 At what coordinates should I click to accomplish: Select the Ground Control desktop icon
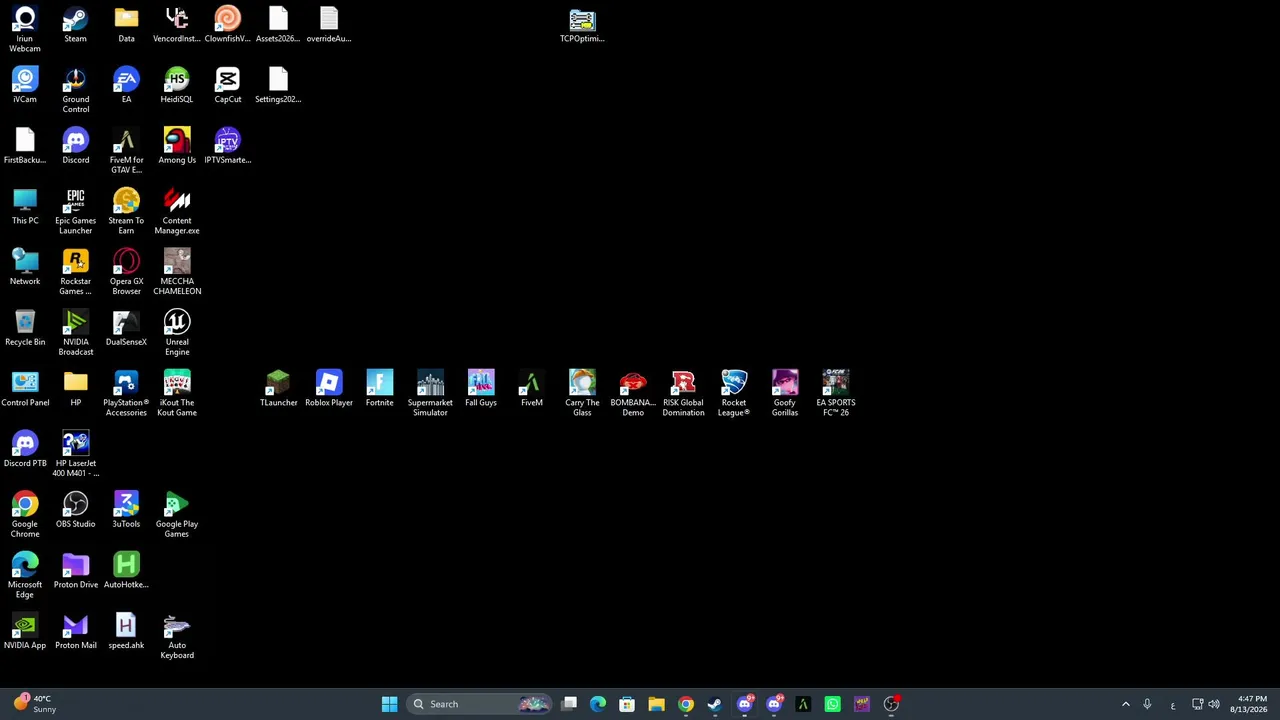click(x=75, y=91)
